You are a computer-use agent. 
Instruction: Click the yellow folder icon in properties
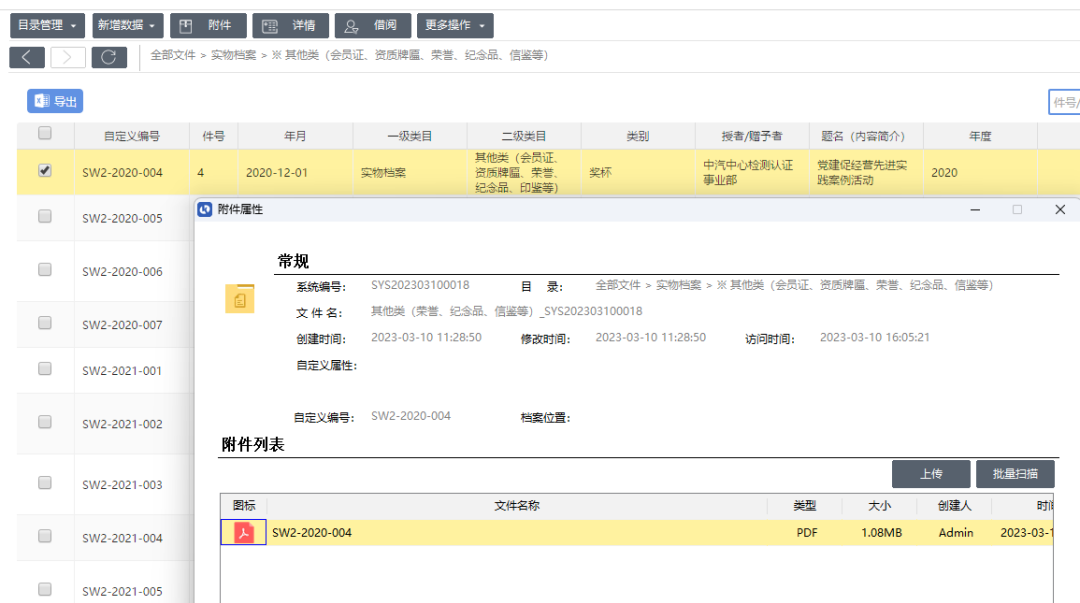(240, 299)
